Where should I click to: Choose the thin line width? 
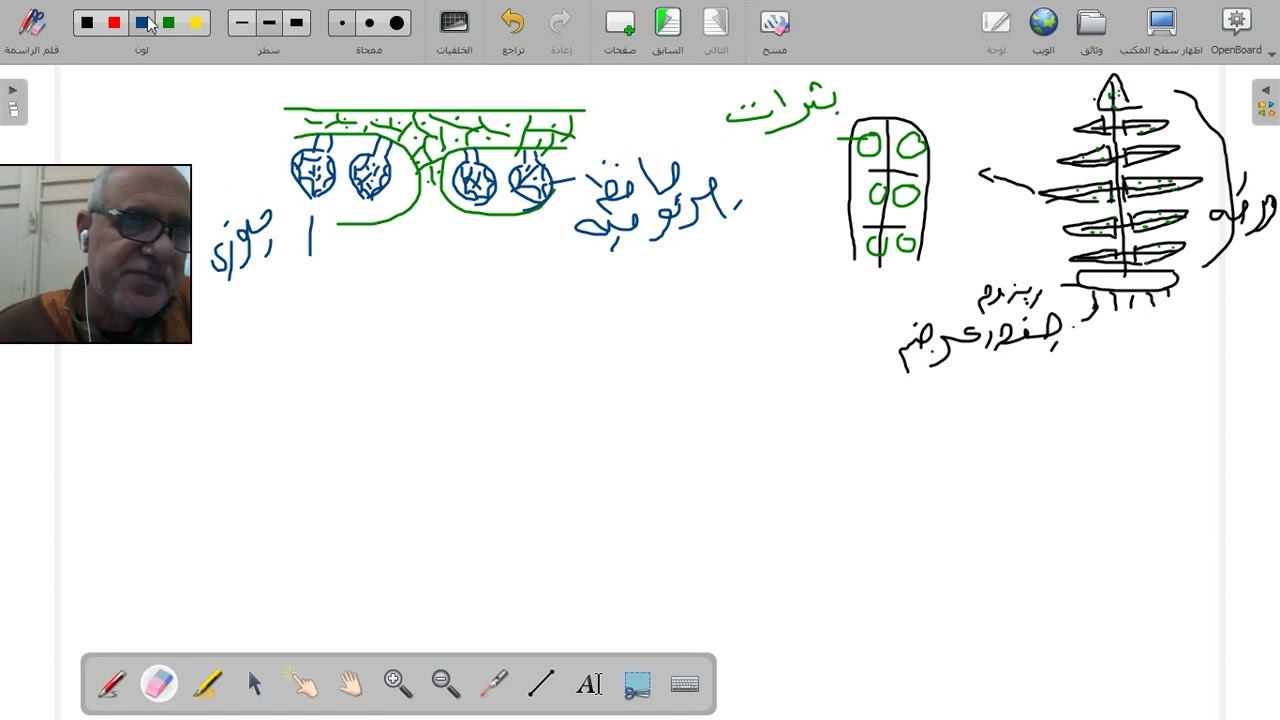pos(242,23)
